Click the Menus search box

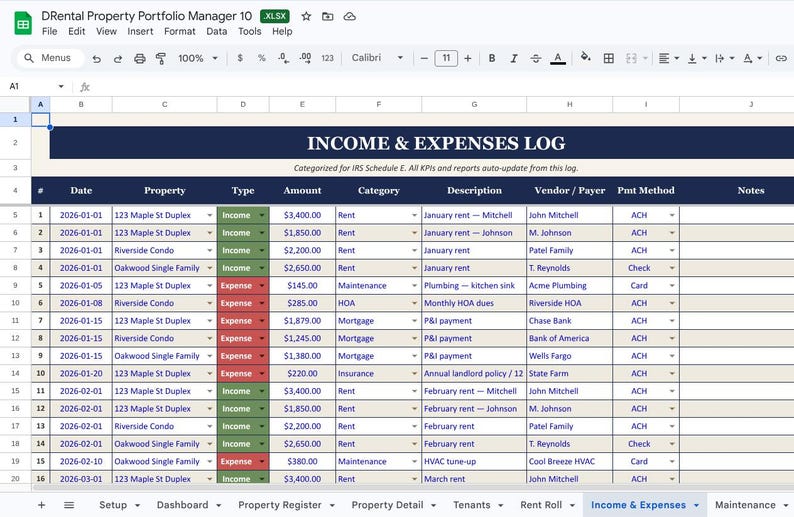coord(51,58)
